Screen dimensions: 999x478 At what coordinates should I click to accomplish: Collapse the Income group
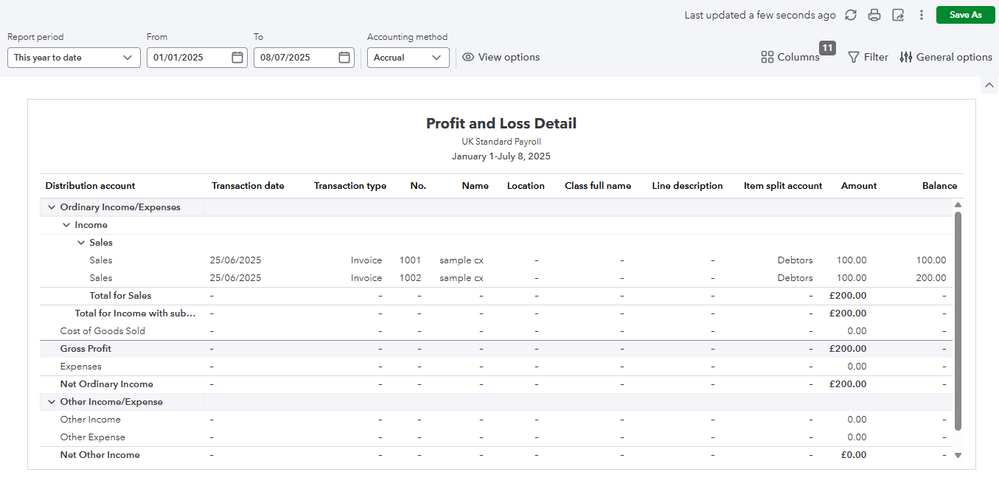66,225
